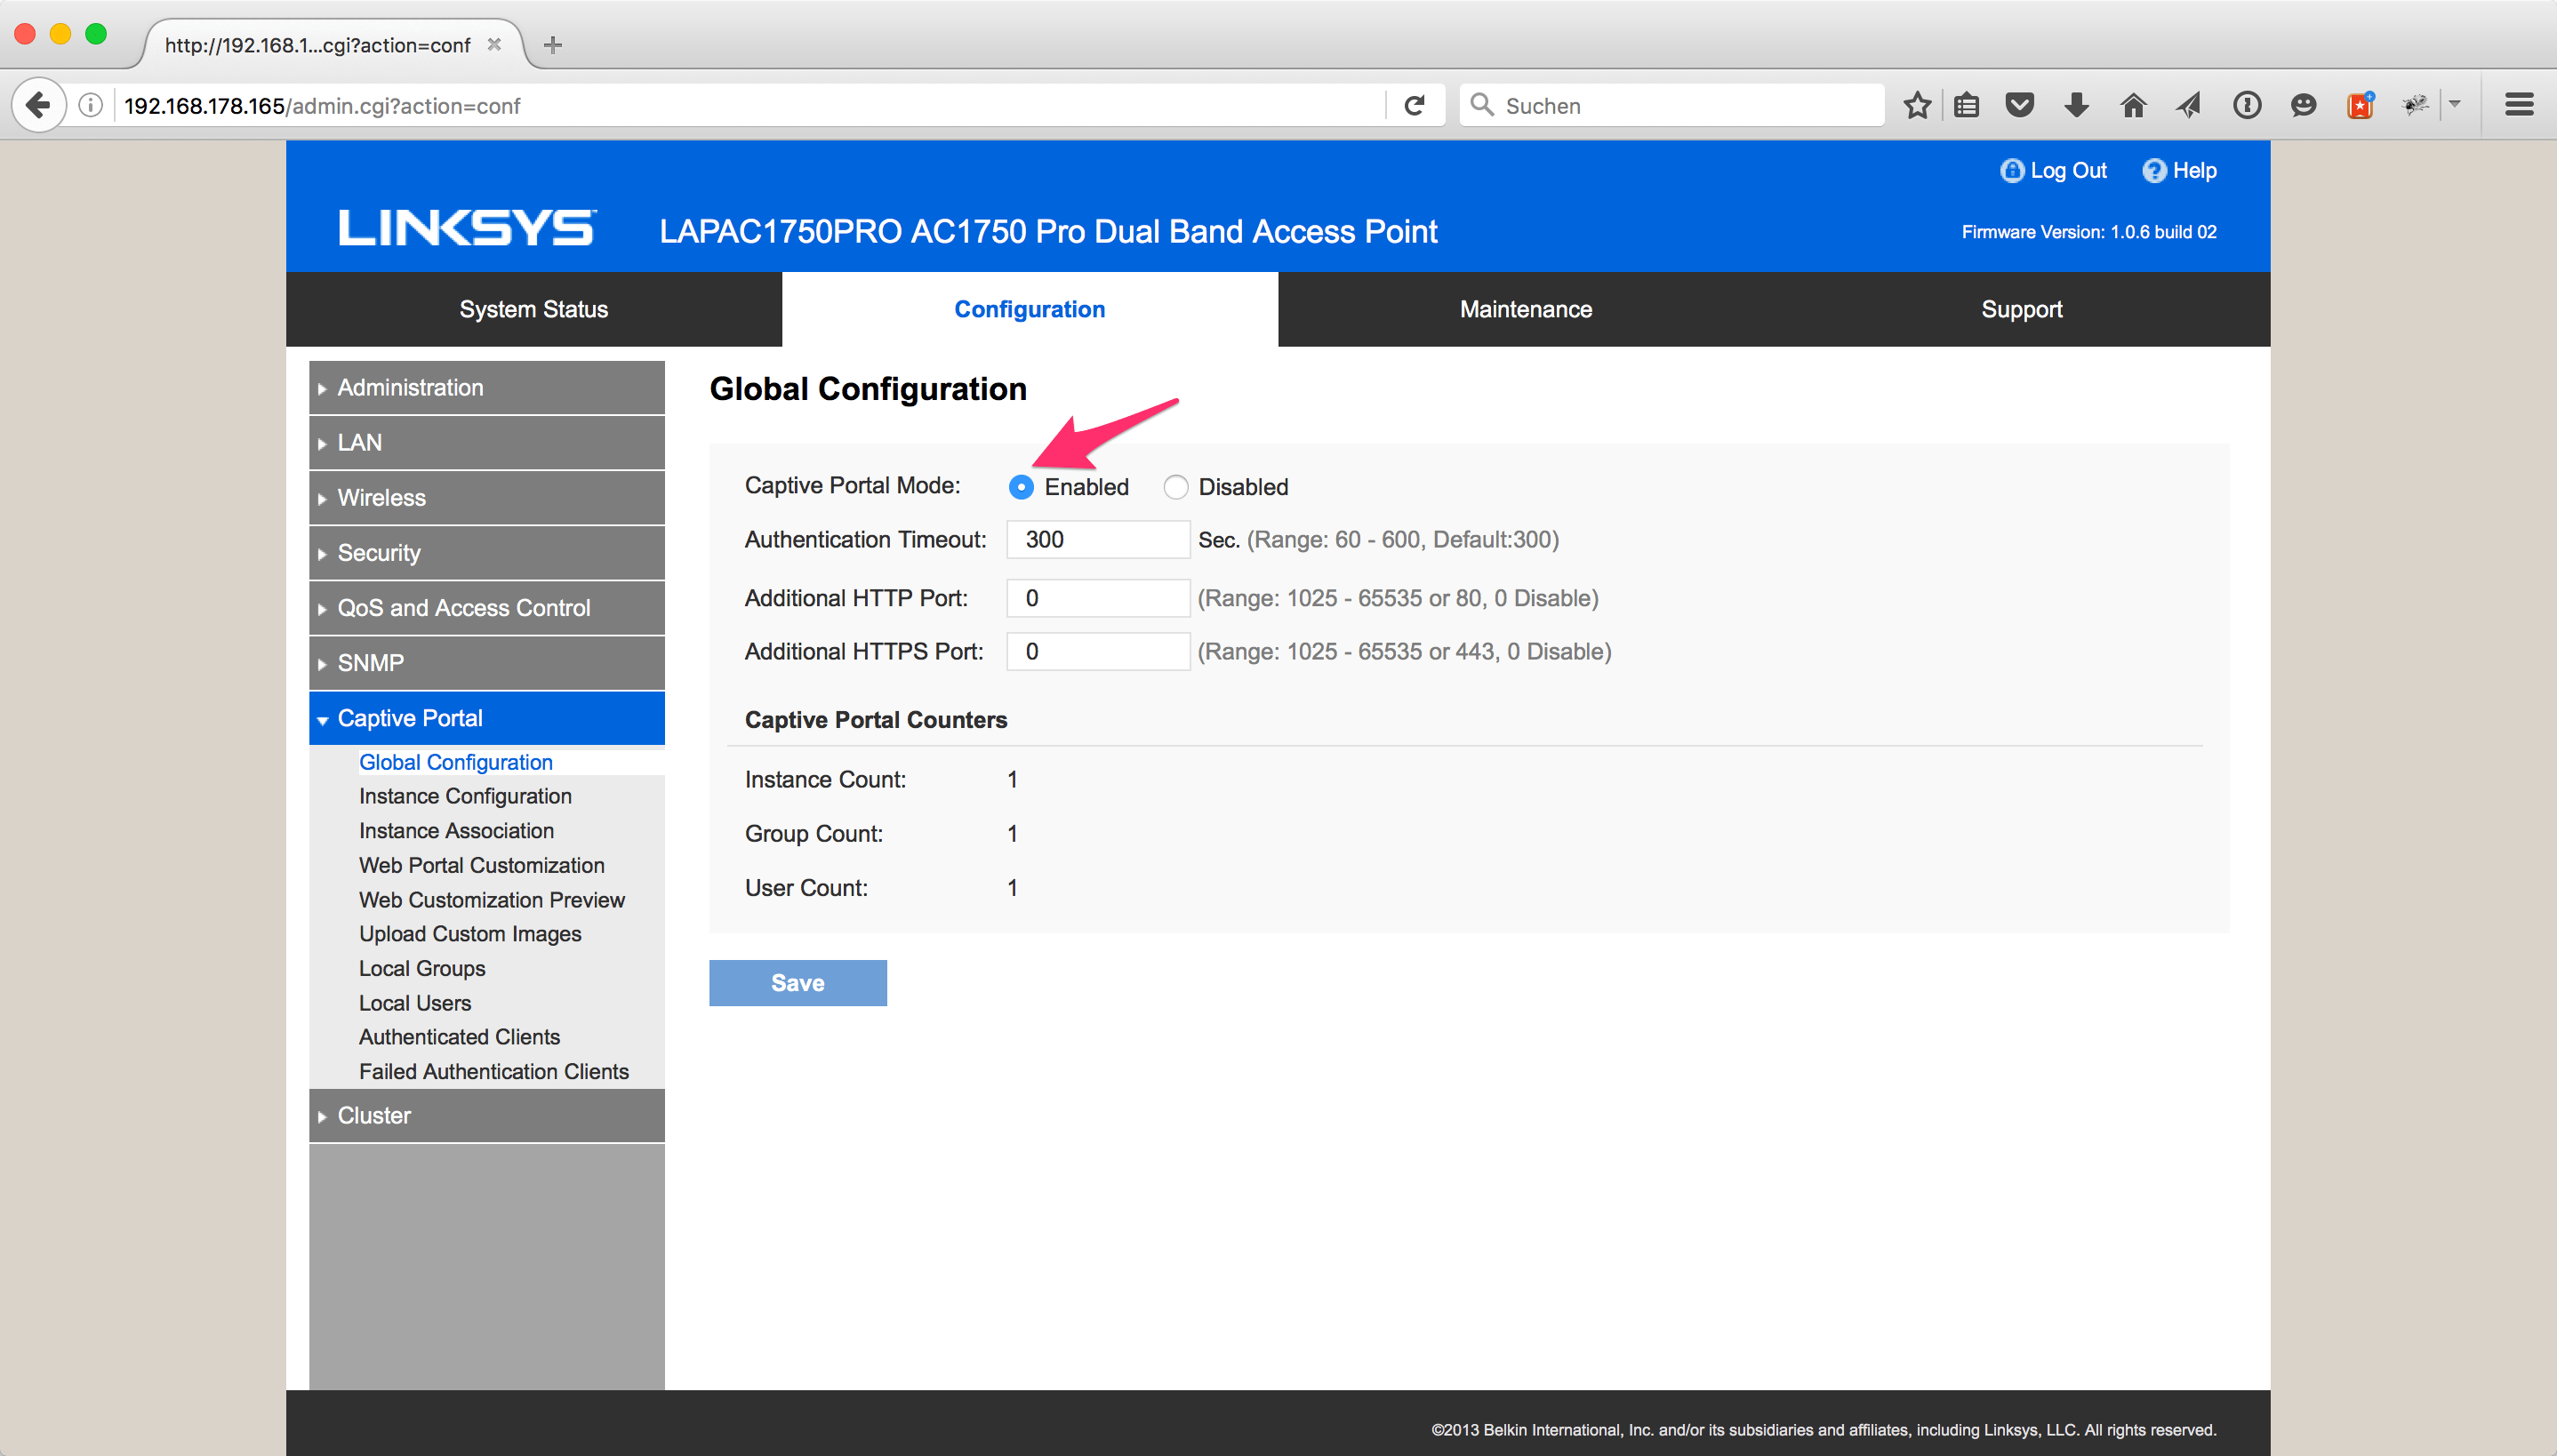The height and width of the screenshot is (1456, 2557).
Task: Click the Group Count value
Action: pyautogui.click(x=1012, y=833)
